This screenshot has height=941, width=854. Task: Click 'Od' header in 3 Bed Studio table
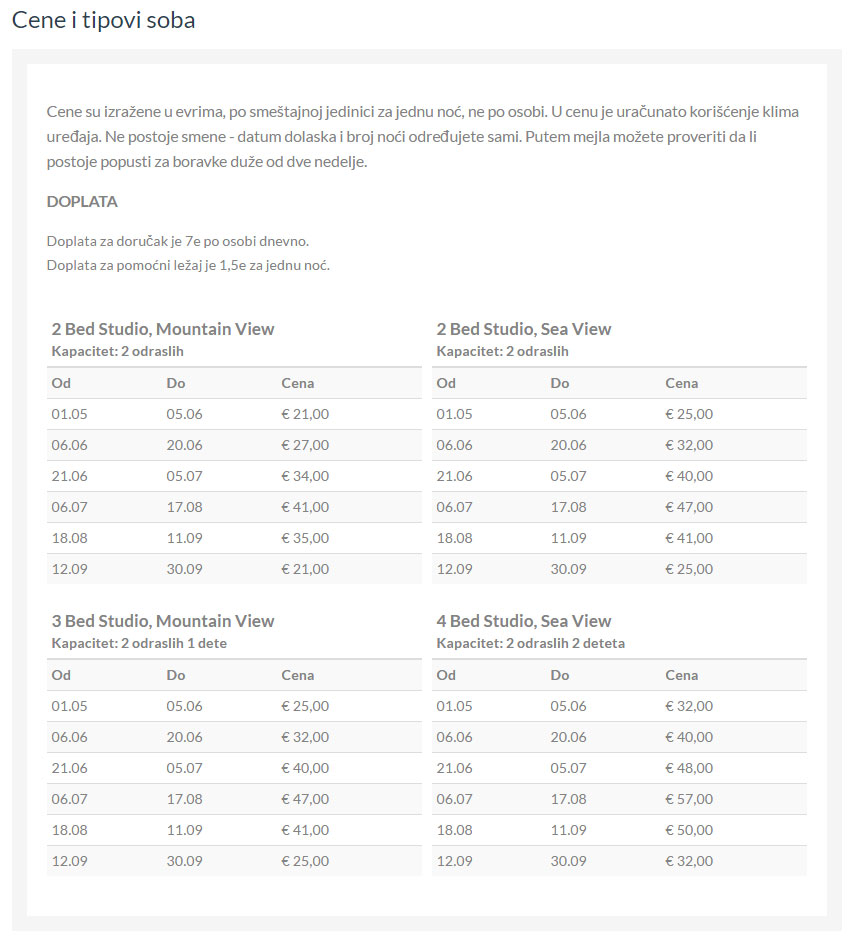tap(61, 675)
